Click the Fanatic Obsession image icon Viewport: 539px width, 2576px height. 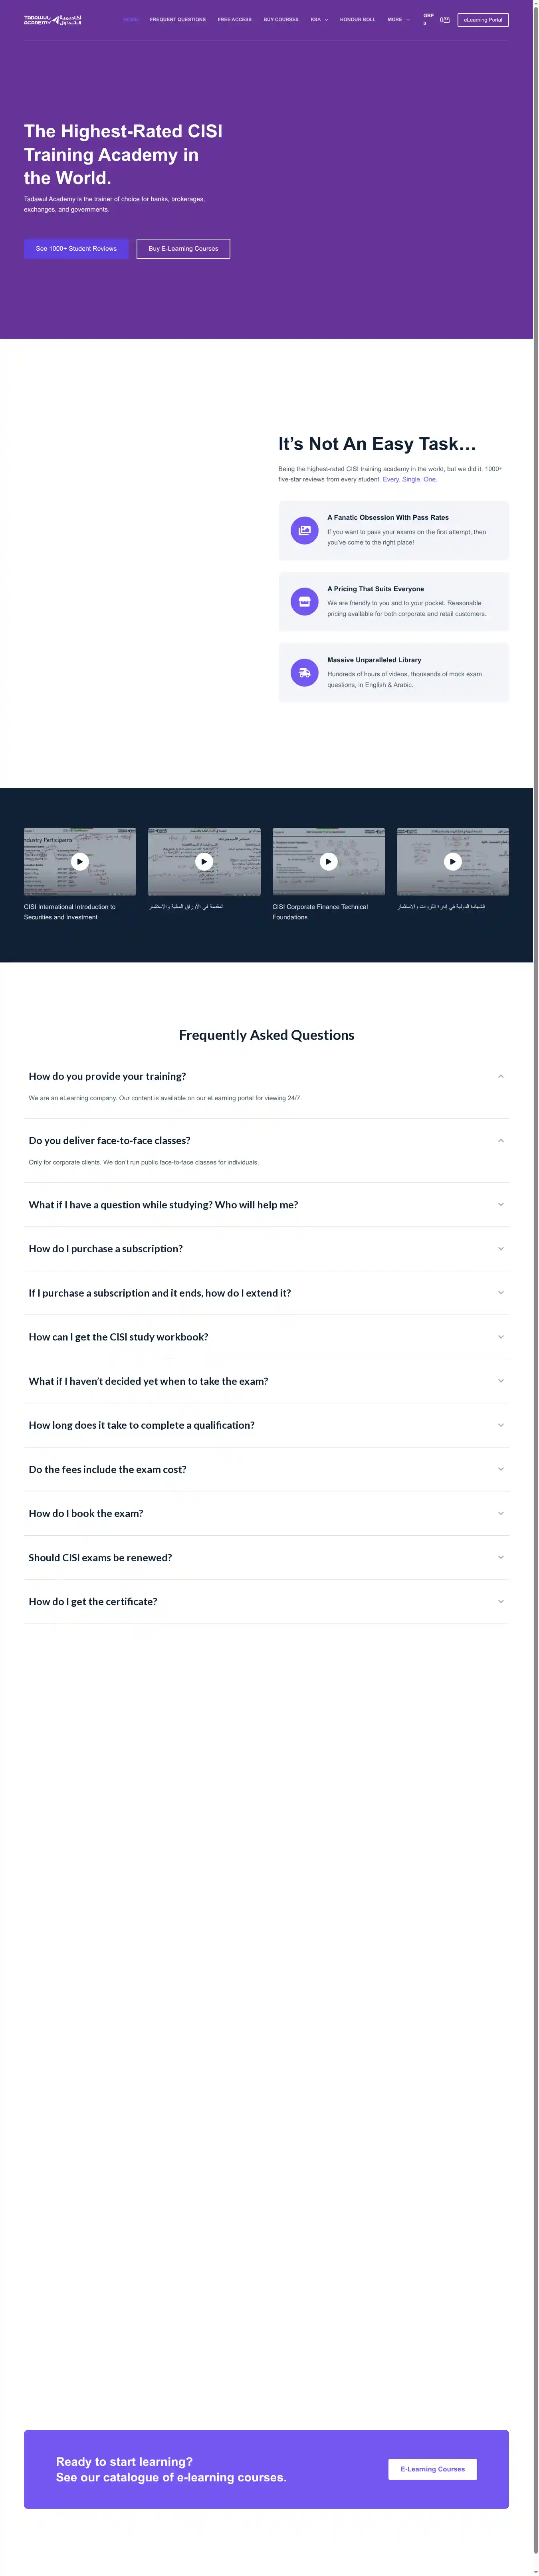(304, 530)
